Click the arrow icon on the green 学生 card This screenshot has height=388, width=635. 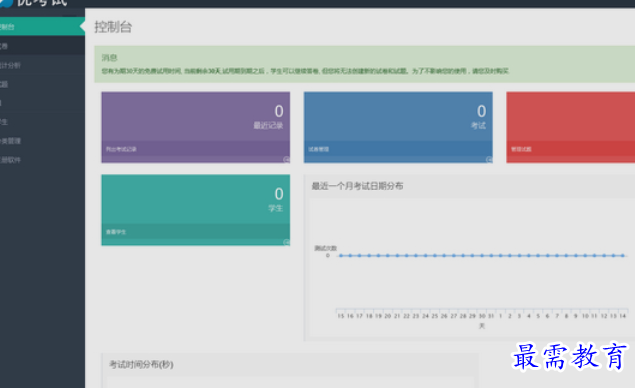(286, 242)
